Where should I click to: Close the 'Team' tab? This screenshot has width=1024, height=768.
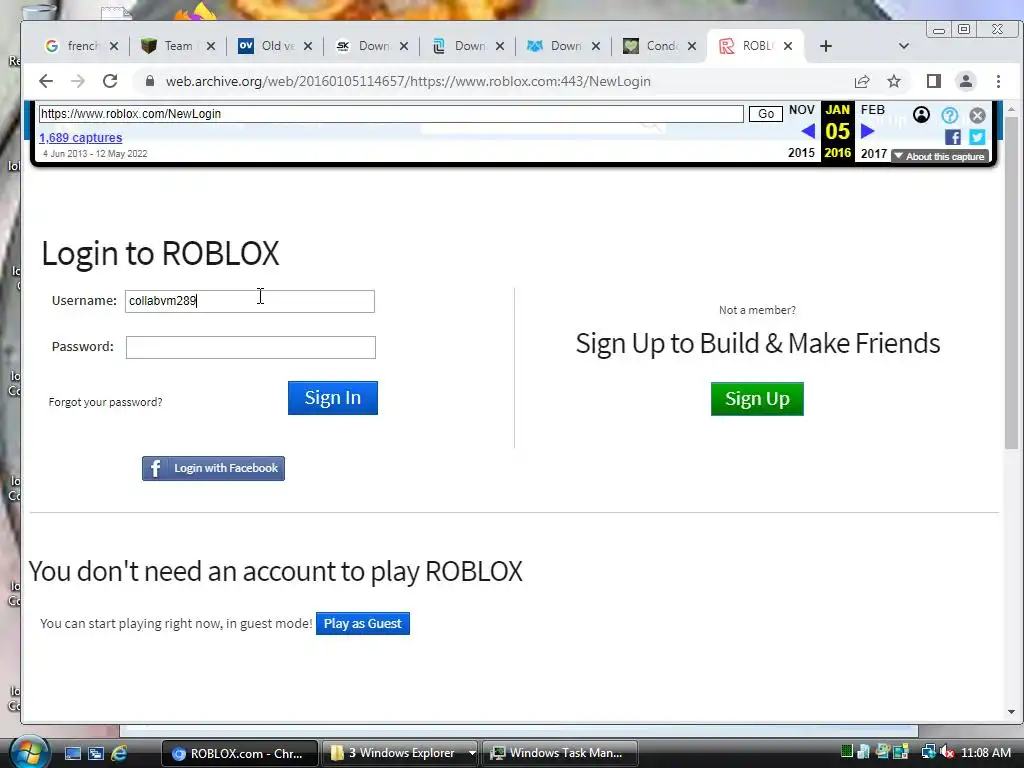click(211, 46)
